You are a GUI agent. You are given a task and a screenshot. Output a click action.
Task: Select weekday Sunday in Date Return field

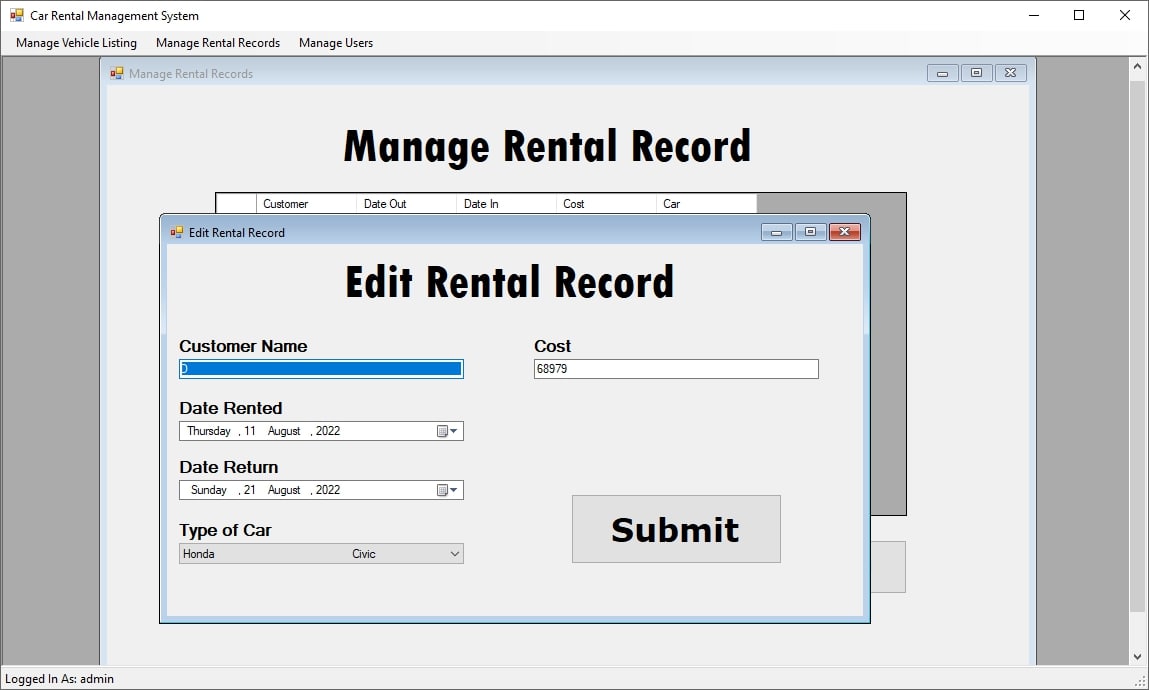[x=209, y=490]
